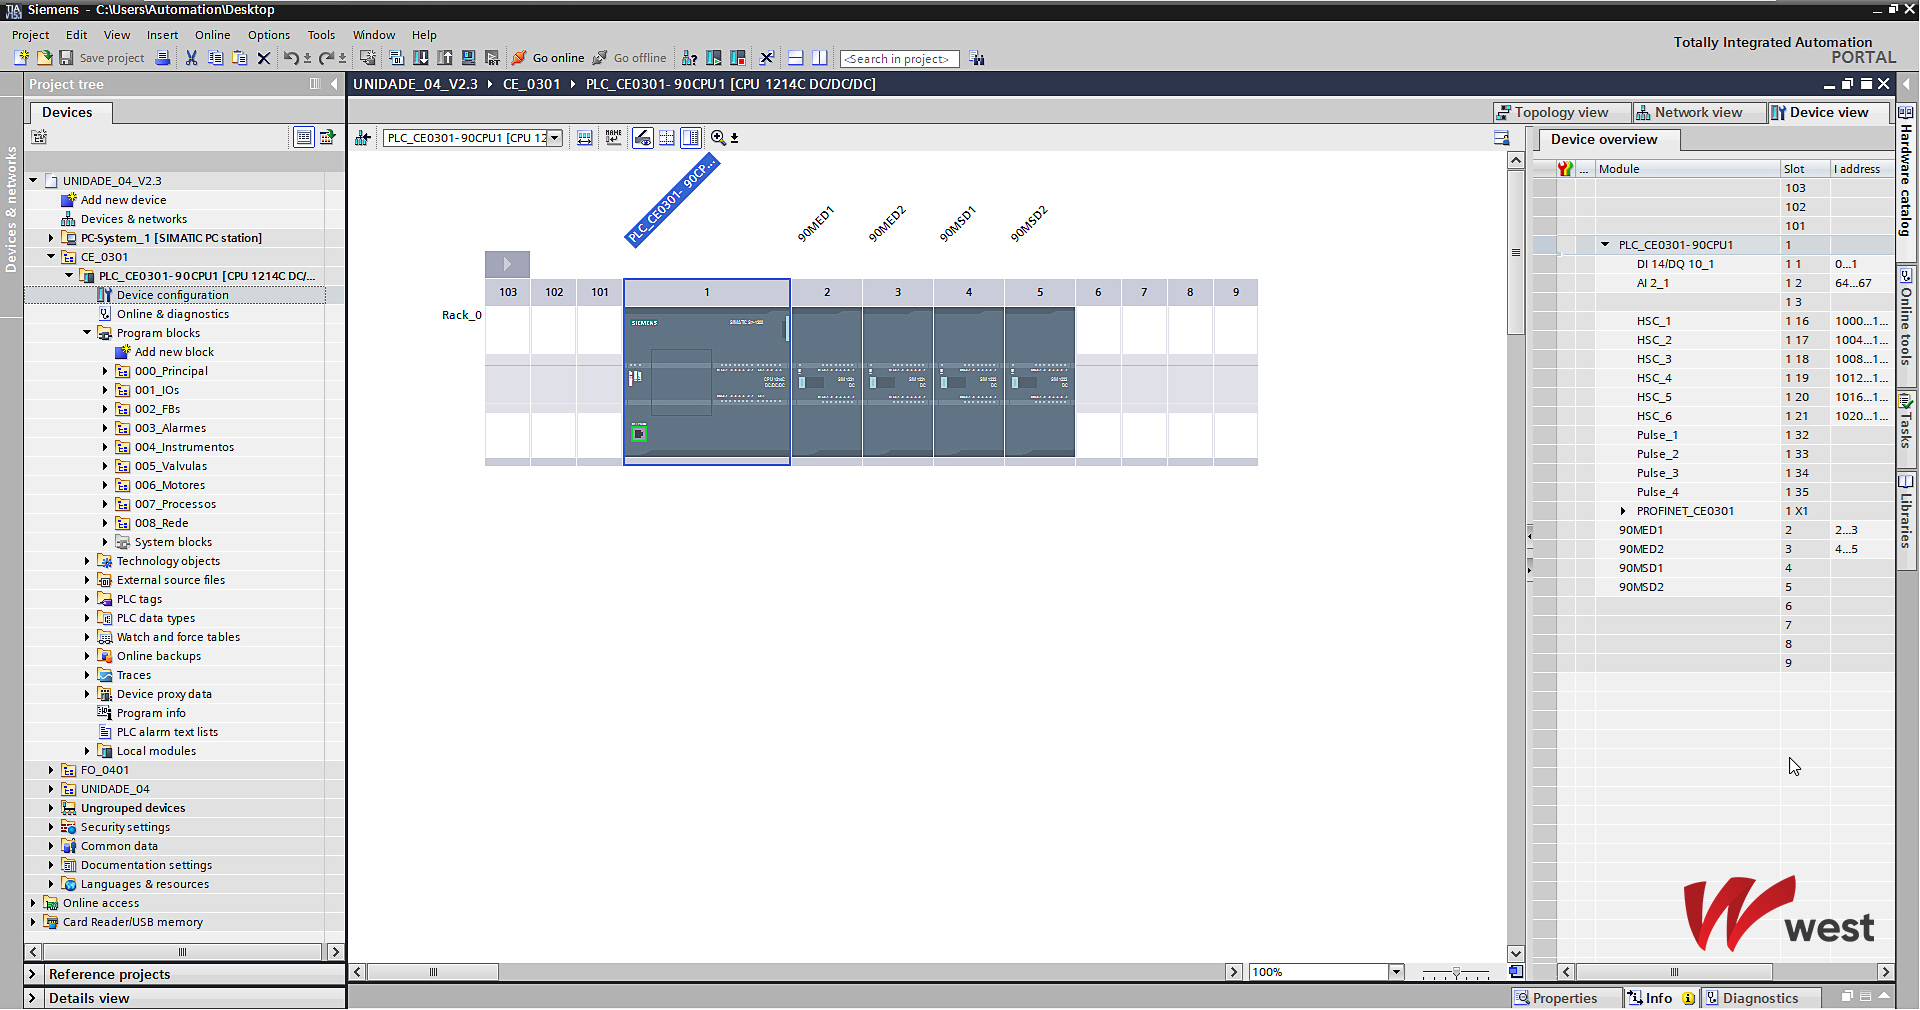1920x1010 pixels.
Task: Click the Undo arrow icon
Action: (x=289, y=58)
